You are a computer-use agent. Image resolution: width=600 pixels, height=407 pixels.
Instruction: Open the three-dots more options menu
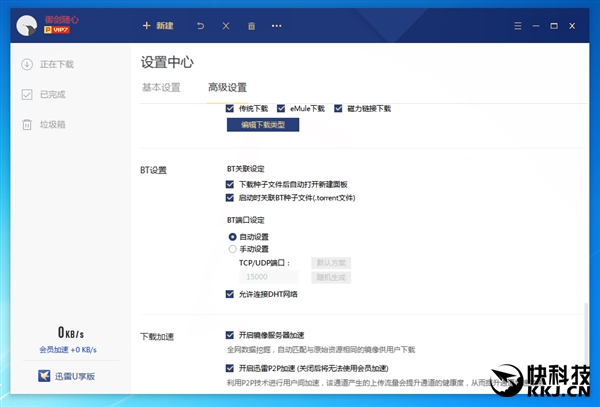coord(277,26)
